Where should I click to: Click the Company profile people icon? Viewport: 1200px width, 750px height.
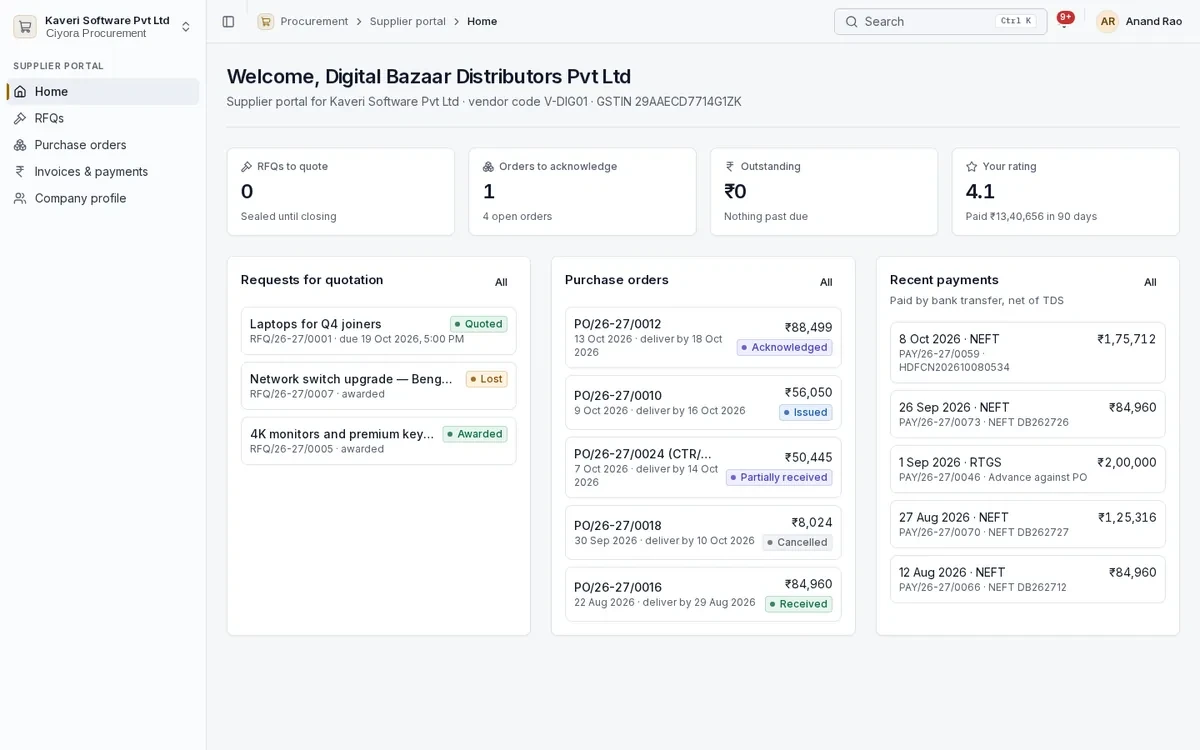(20, 198)
